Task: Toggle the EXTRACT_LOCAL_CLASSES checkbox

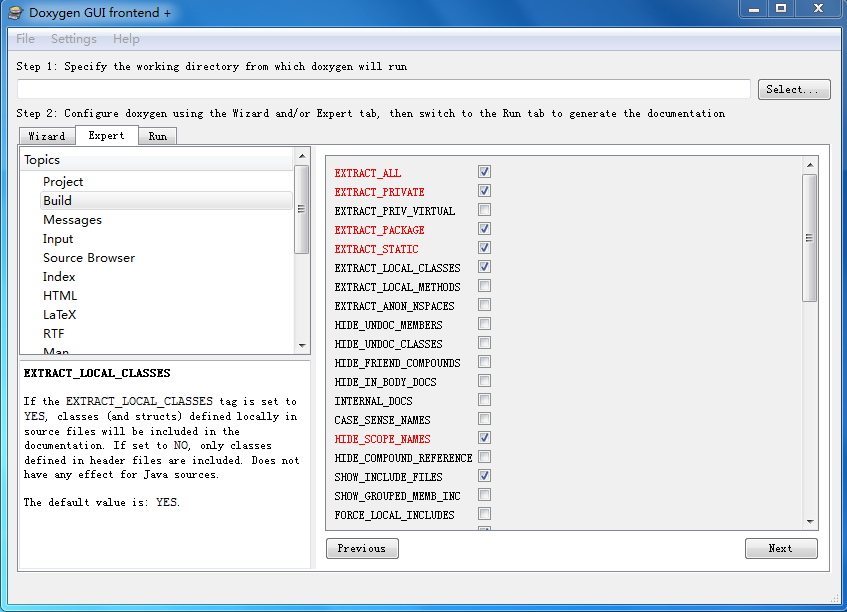Action: pyautogui.click(x=485, y=267)
